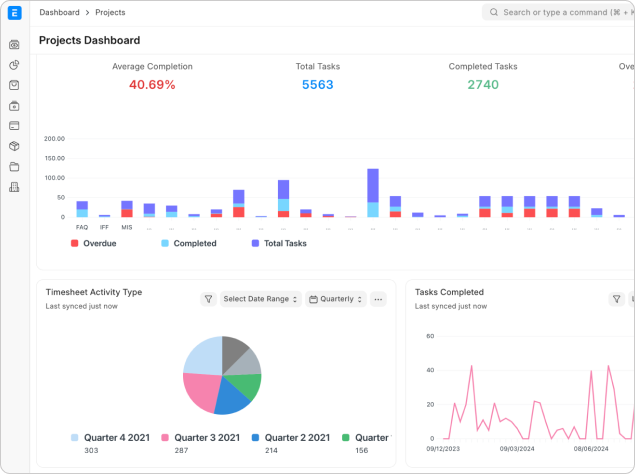The height and width of the screenshot is (474, 635).
Task: Click the Projects breadcrumb item
Action: click(111, 13)
